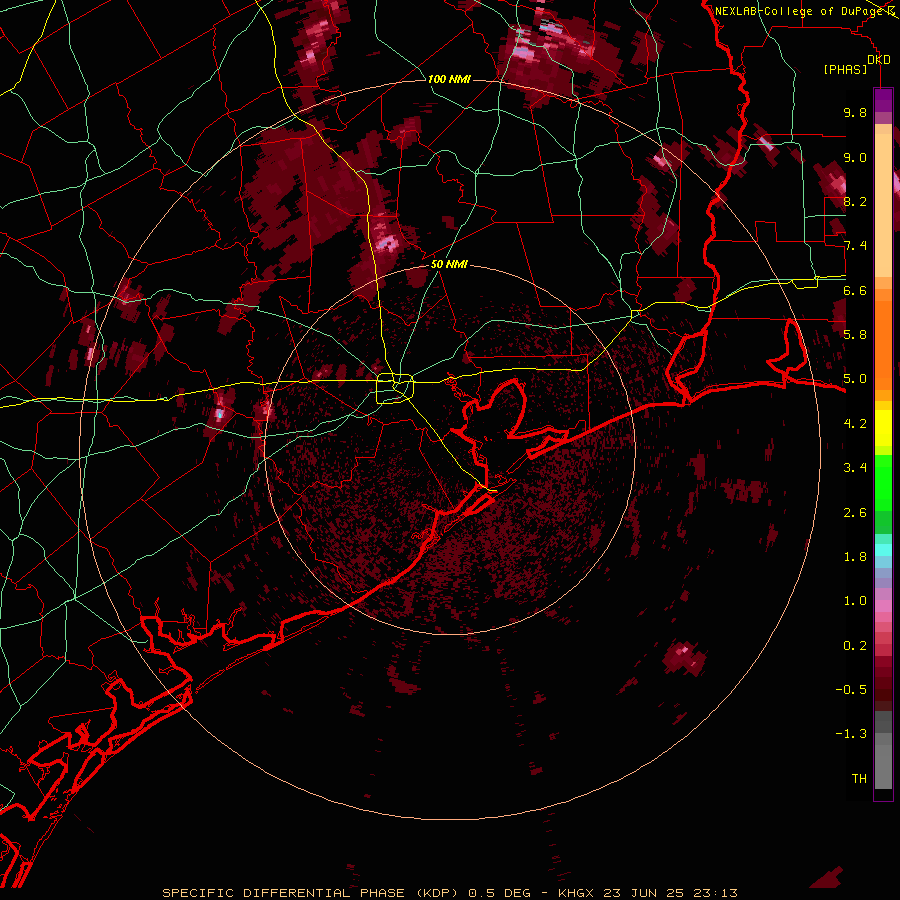Click the 100 NMI range ring label
The width and height of the screenshot is (900, 900).
(449, 79)
